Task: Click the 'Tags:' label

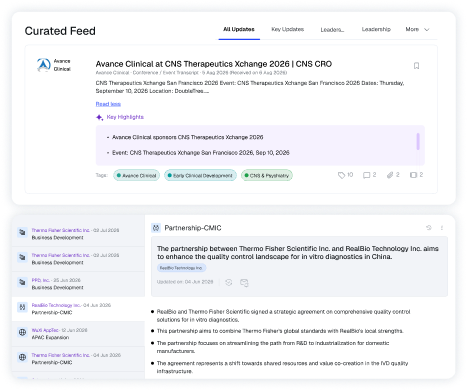Action: [102, 175]
